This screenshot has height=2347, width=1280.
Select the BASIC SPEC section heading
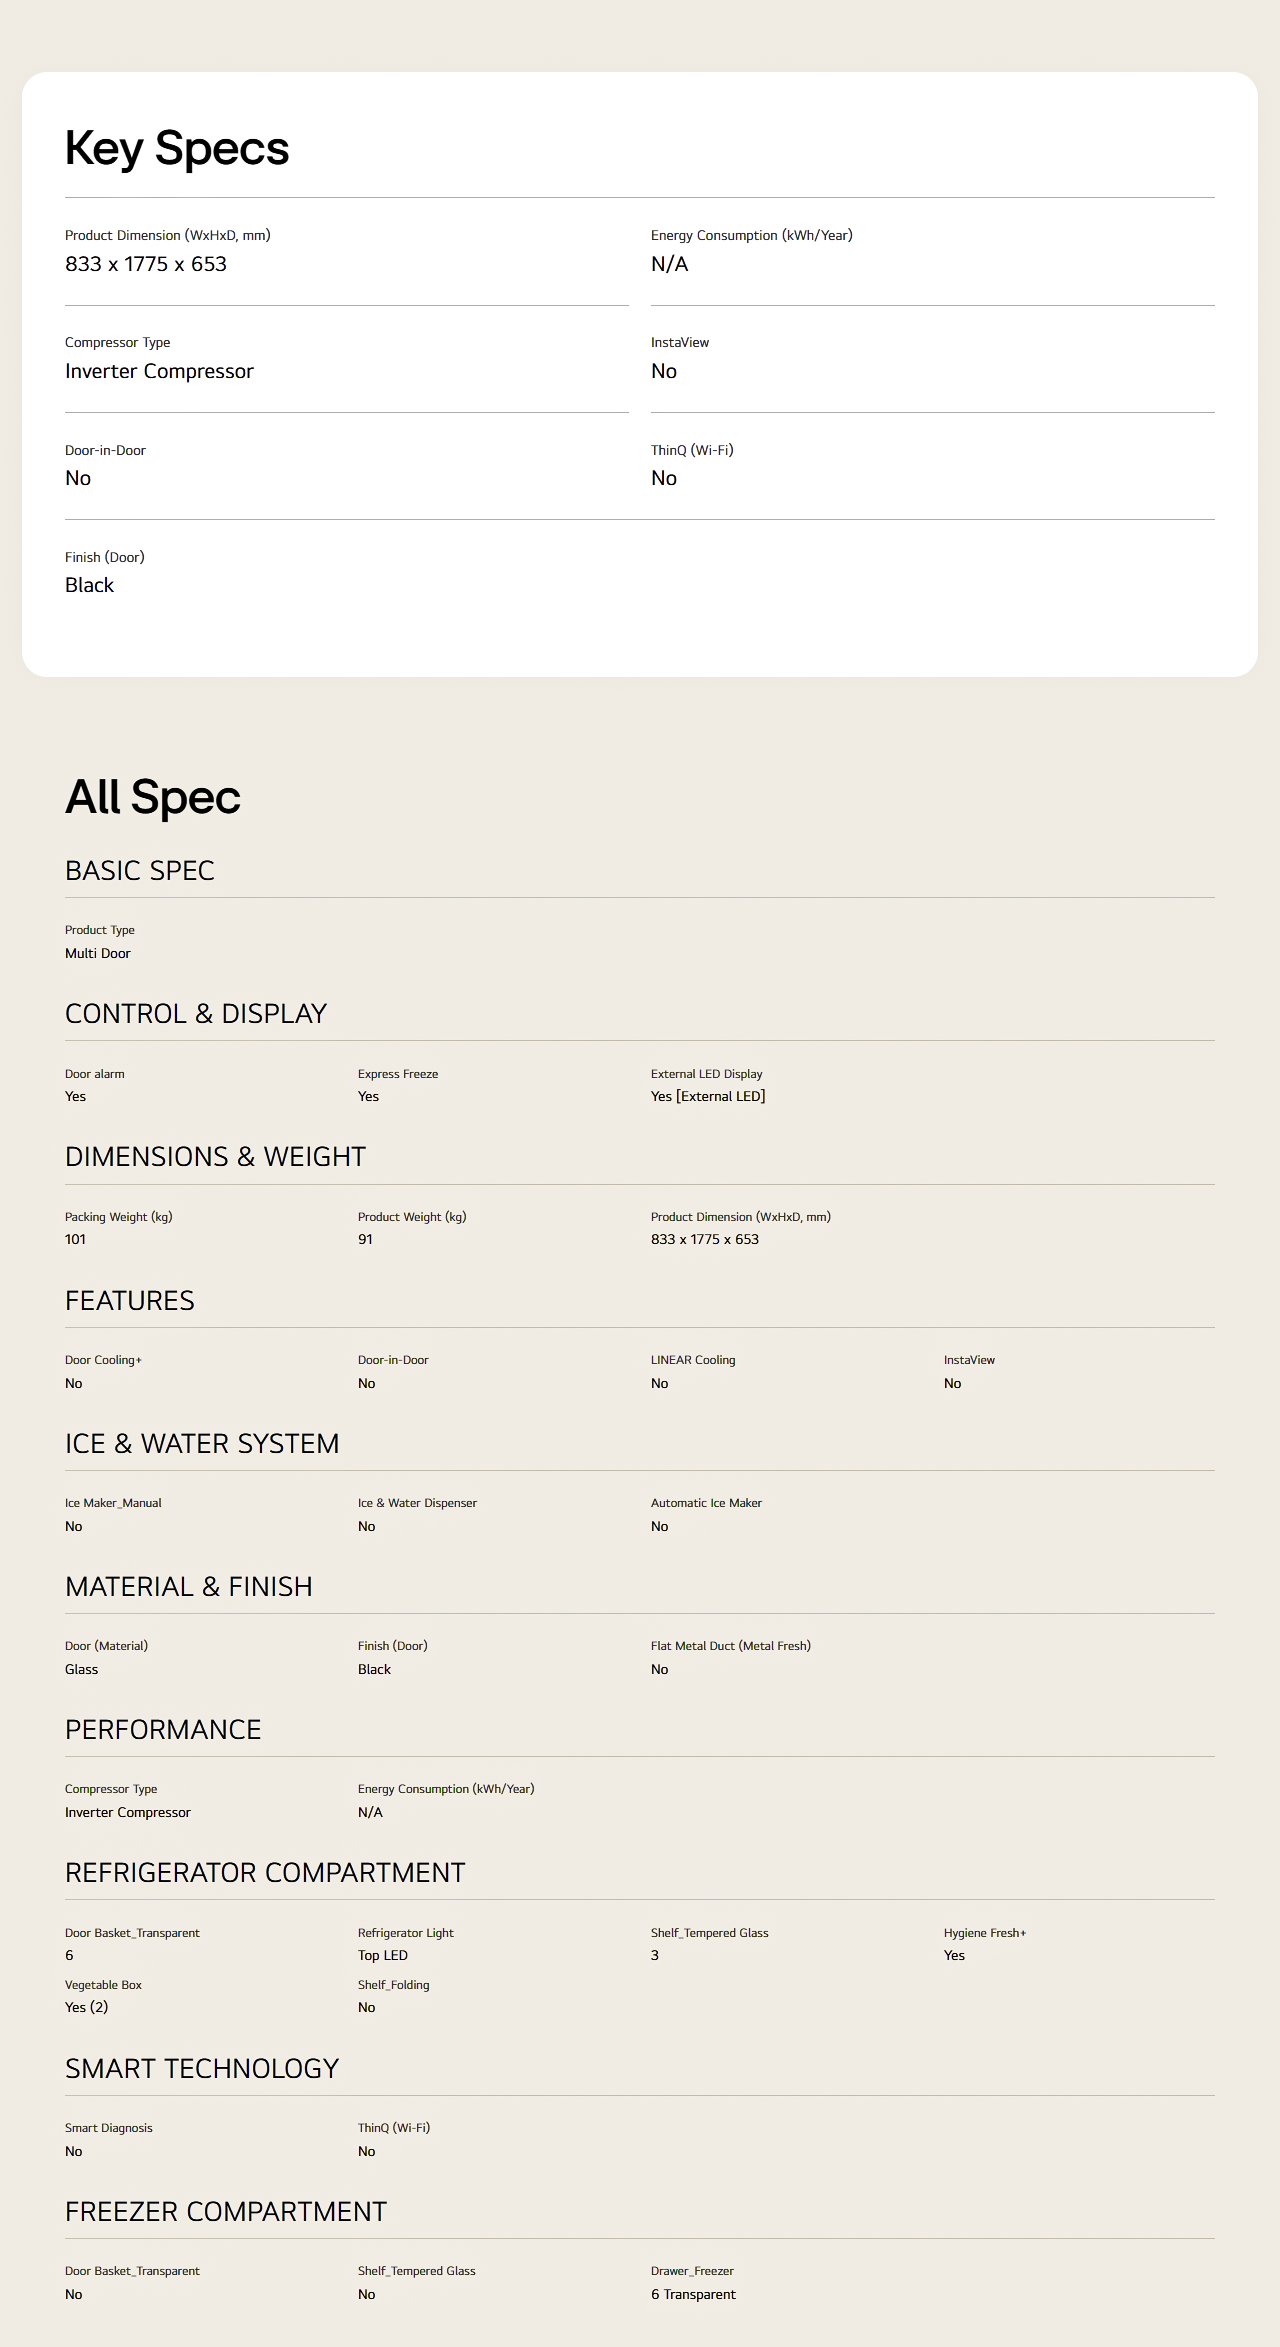point(140,871)
